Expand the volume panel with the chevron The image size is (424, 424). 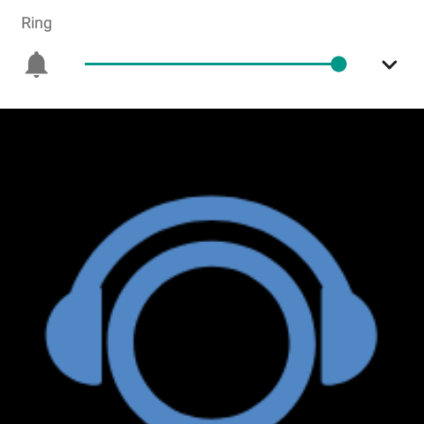pyautogui.click(x=389, y=64)
